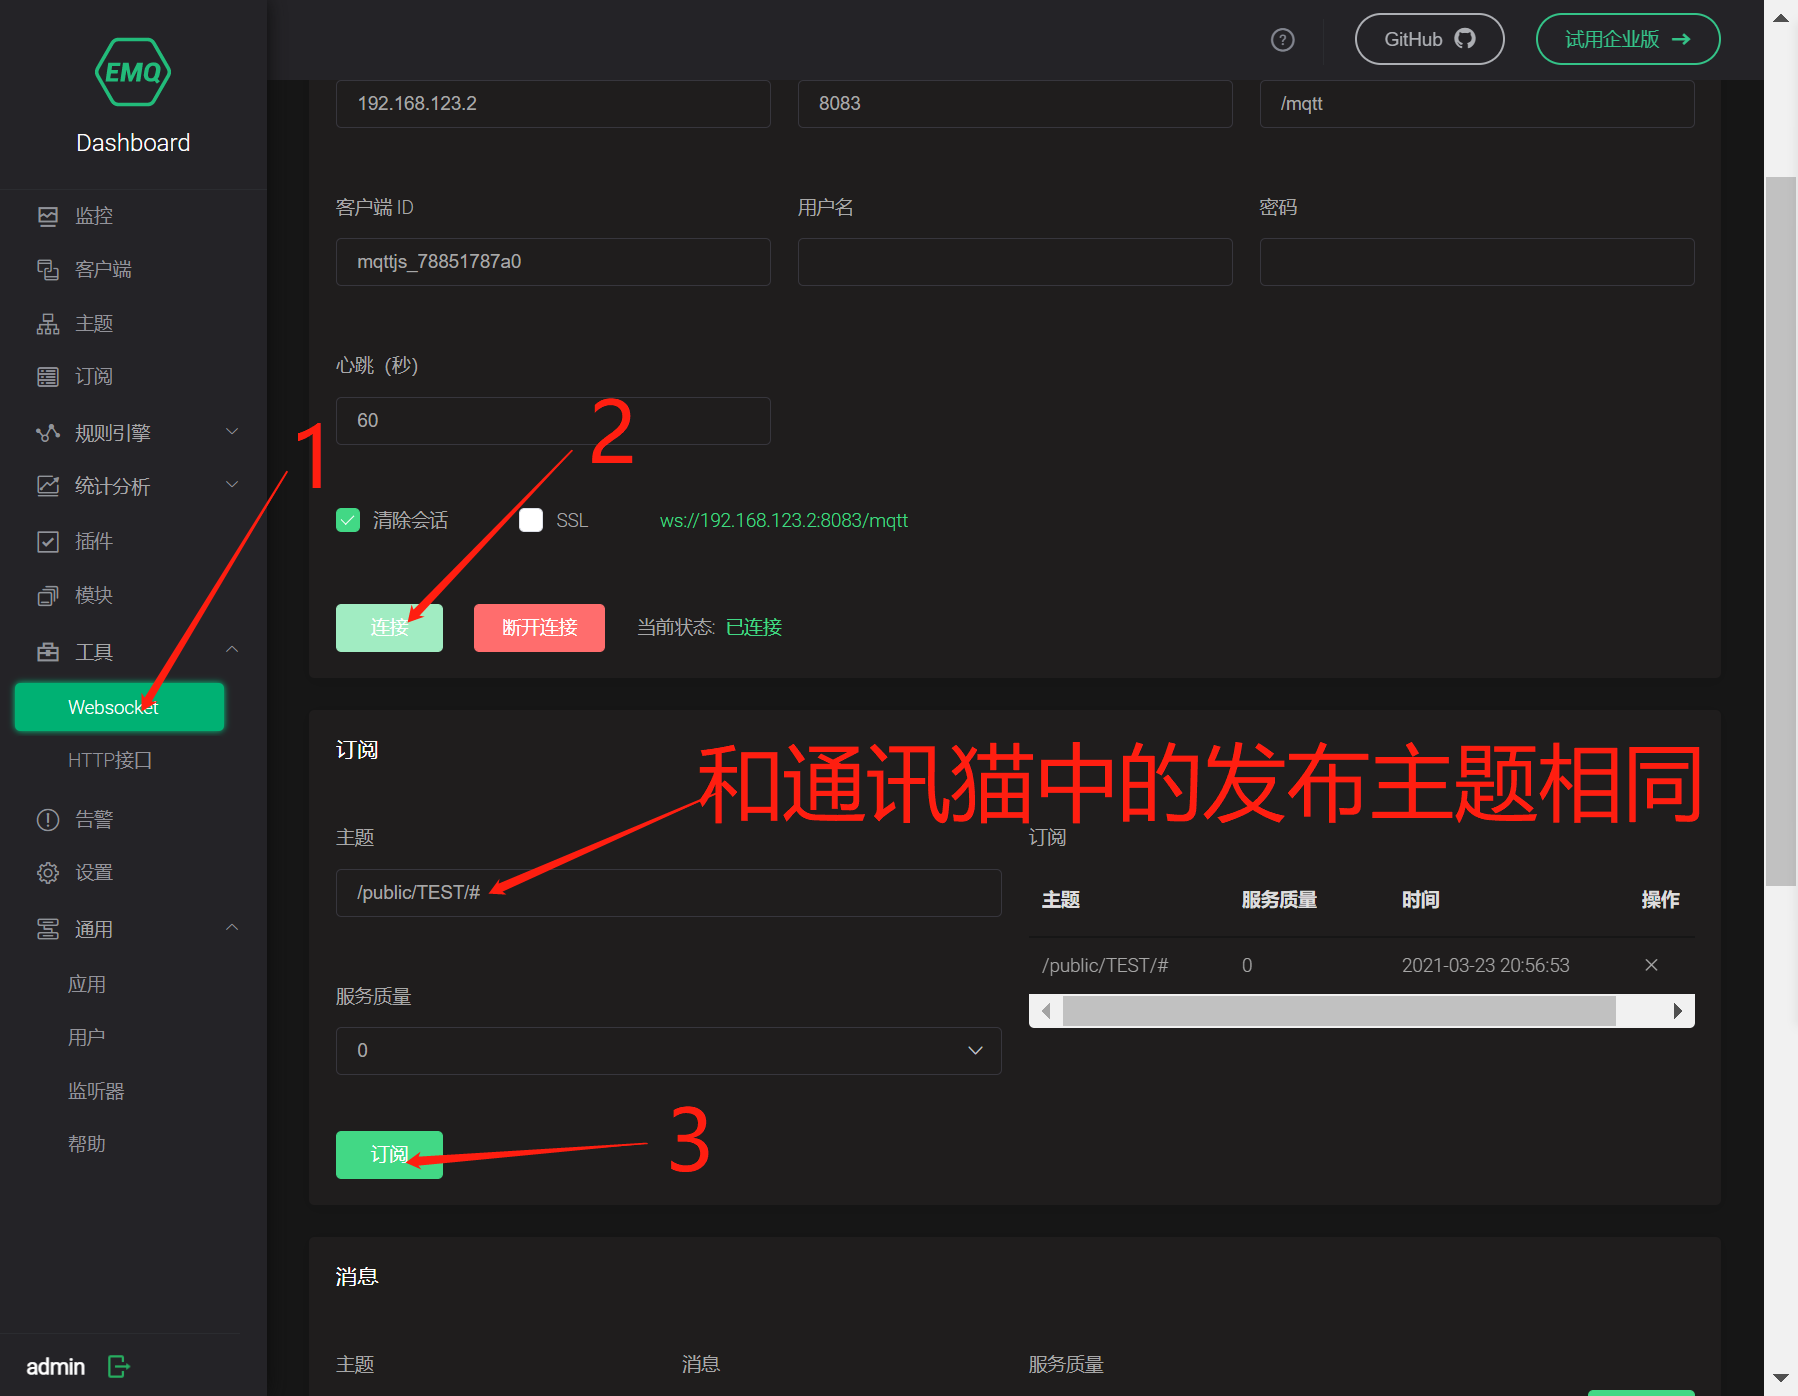Screen dimensions: 1798x1396
Task: Click the page vertical scrollbar thumb
Action: (1781, 532)
